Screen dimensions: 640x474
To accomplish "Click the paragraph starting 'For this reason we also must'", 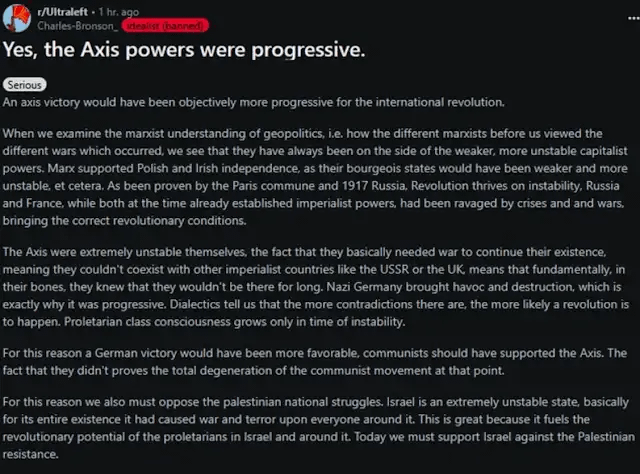I will (319, 428).
